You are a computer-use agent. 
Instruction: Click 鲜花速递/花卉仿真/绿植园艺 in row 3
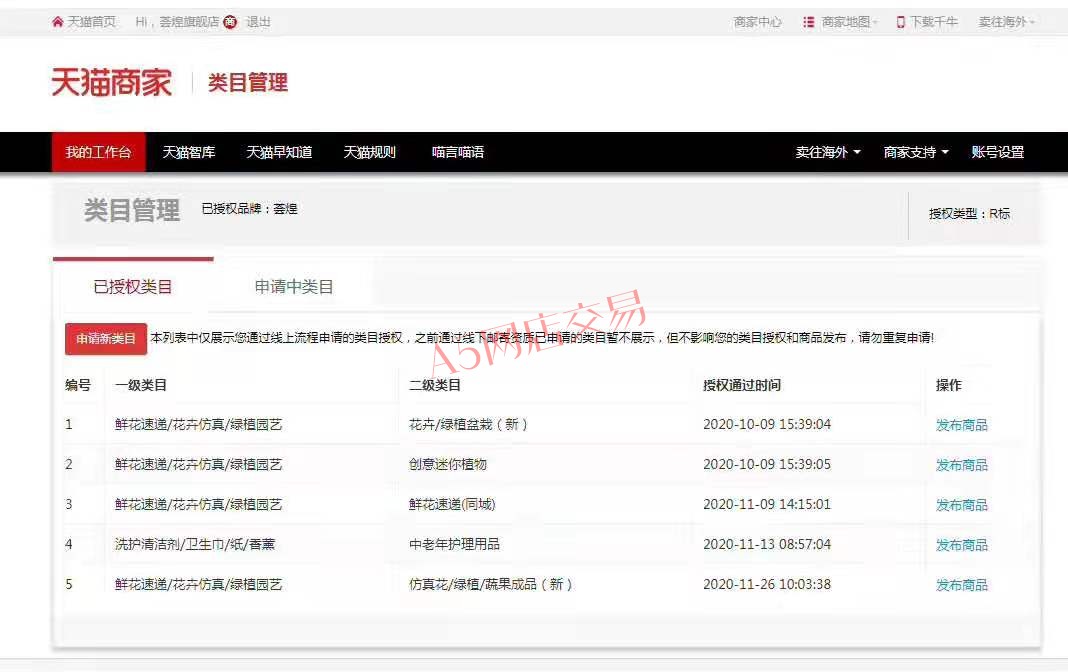click(198, 504)
